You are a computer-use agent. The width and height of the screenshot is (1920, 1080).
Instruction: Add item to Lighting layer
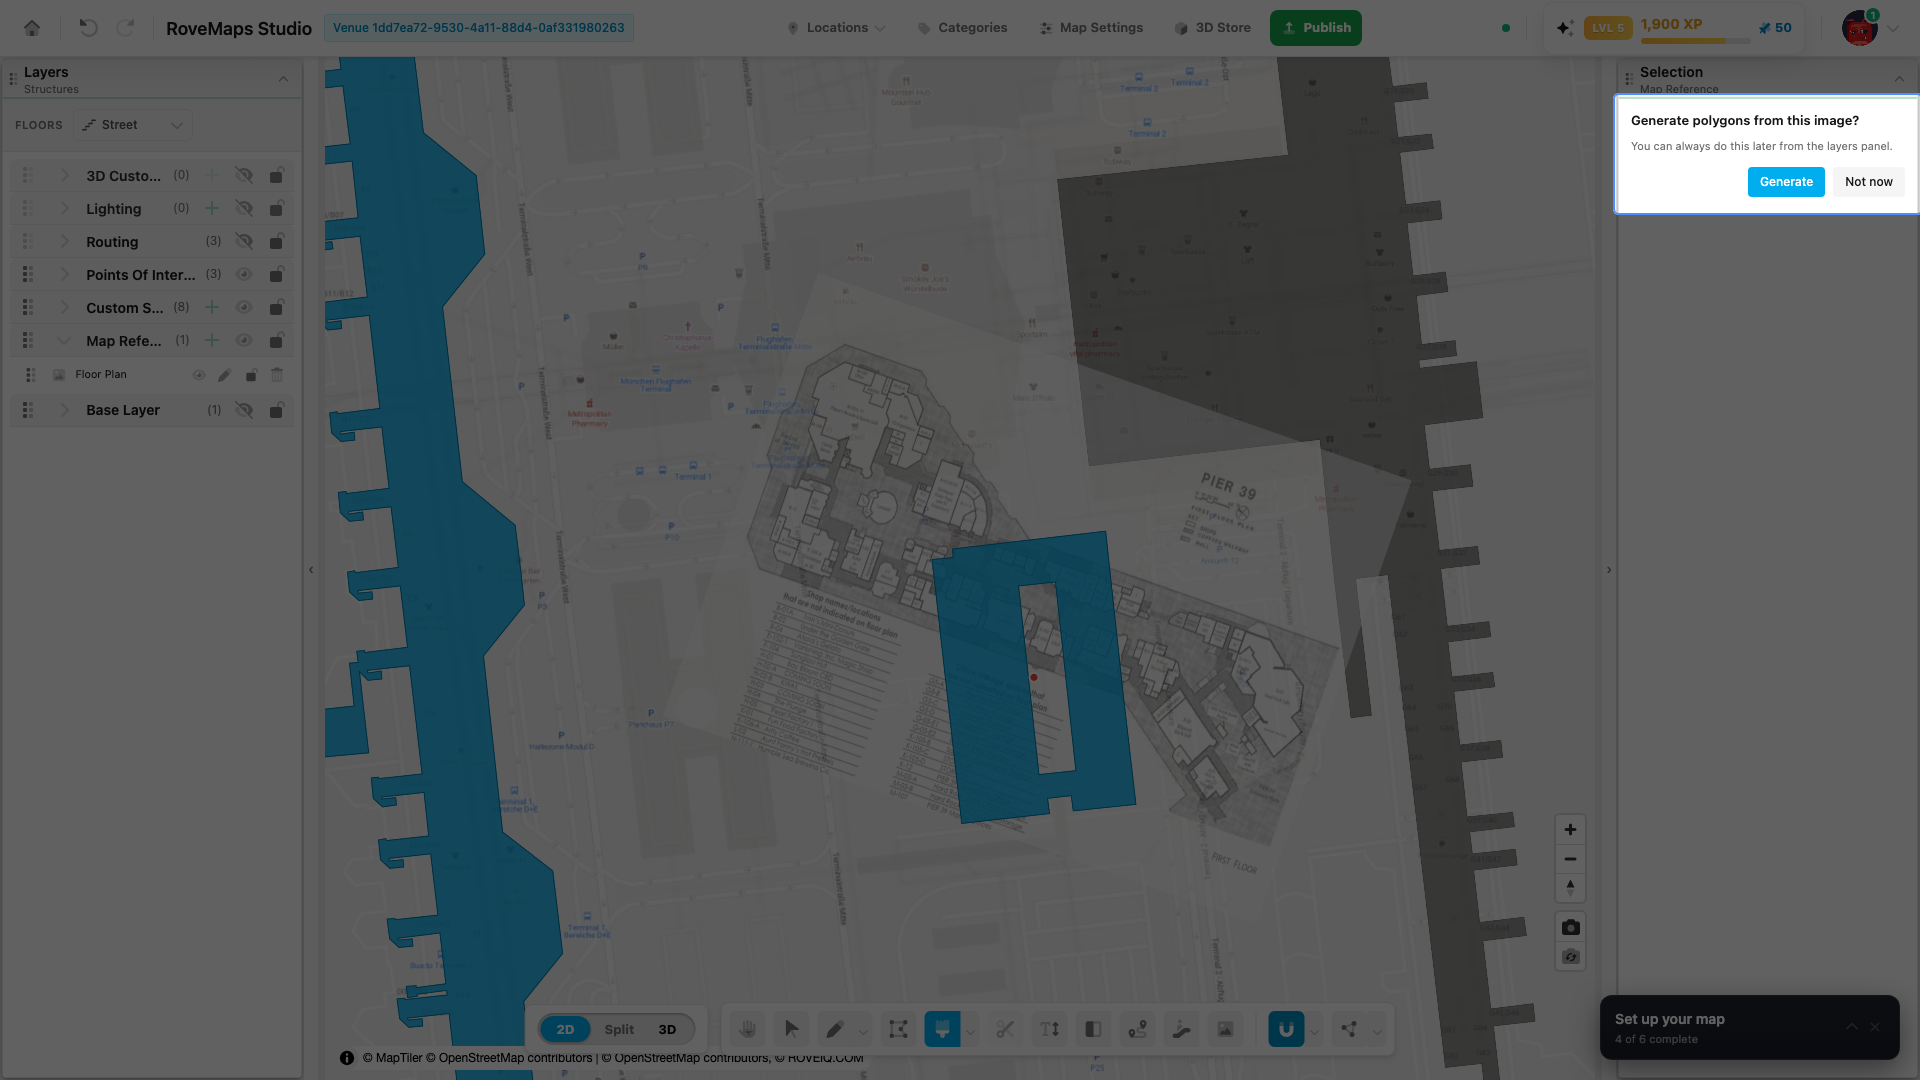[212, 208]
